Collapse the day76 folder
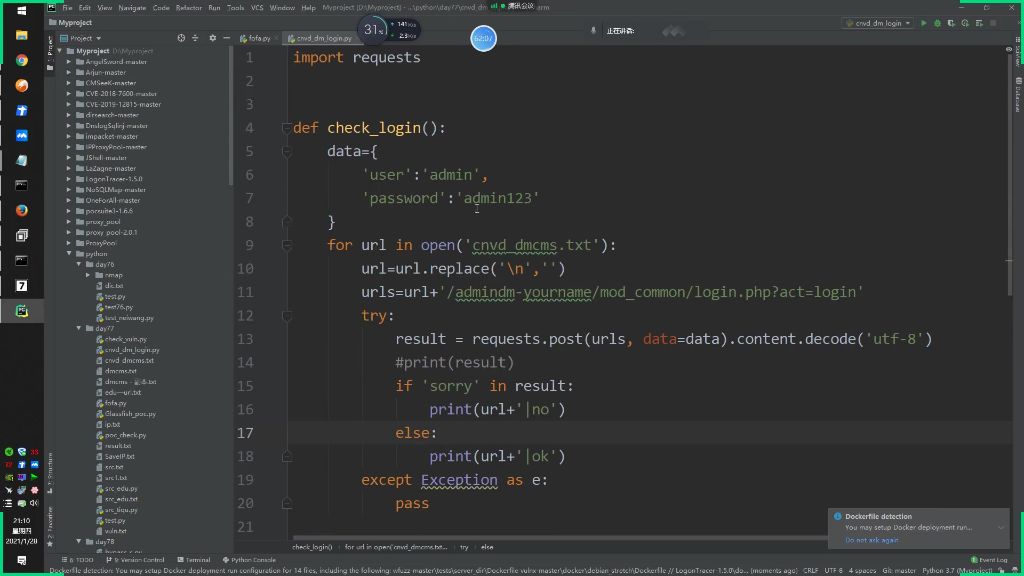Viewport: 1024px width, 576px height. [79, 264]
